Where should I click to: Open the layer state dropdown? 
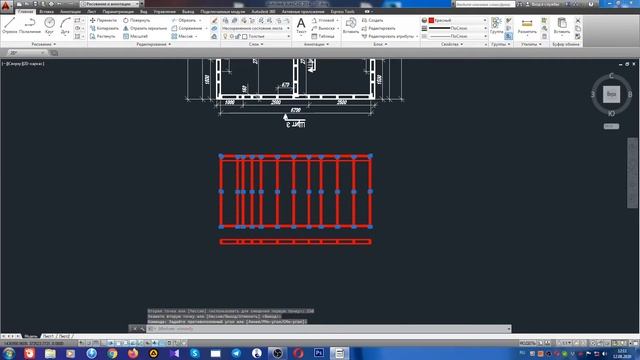[x=256, y=28]
